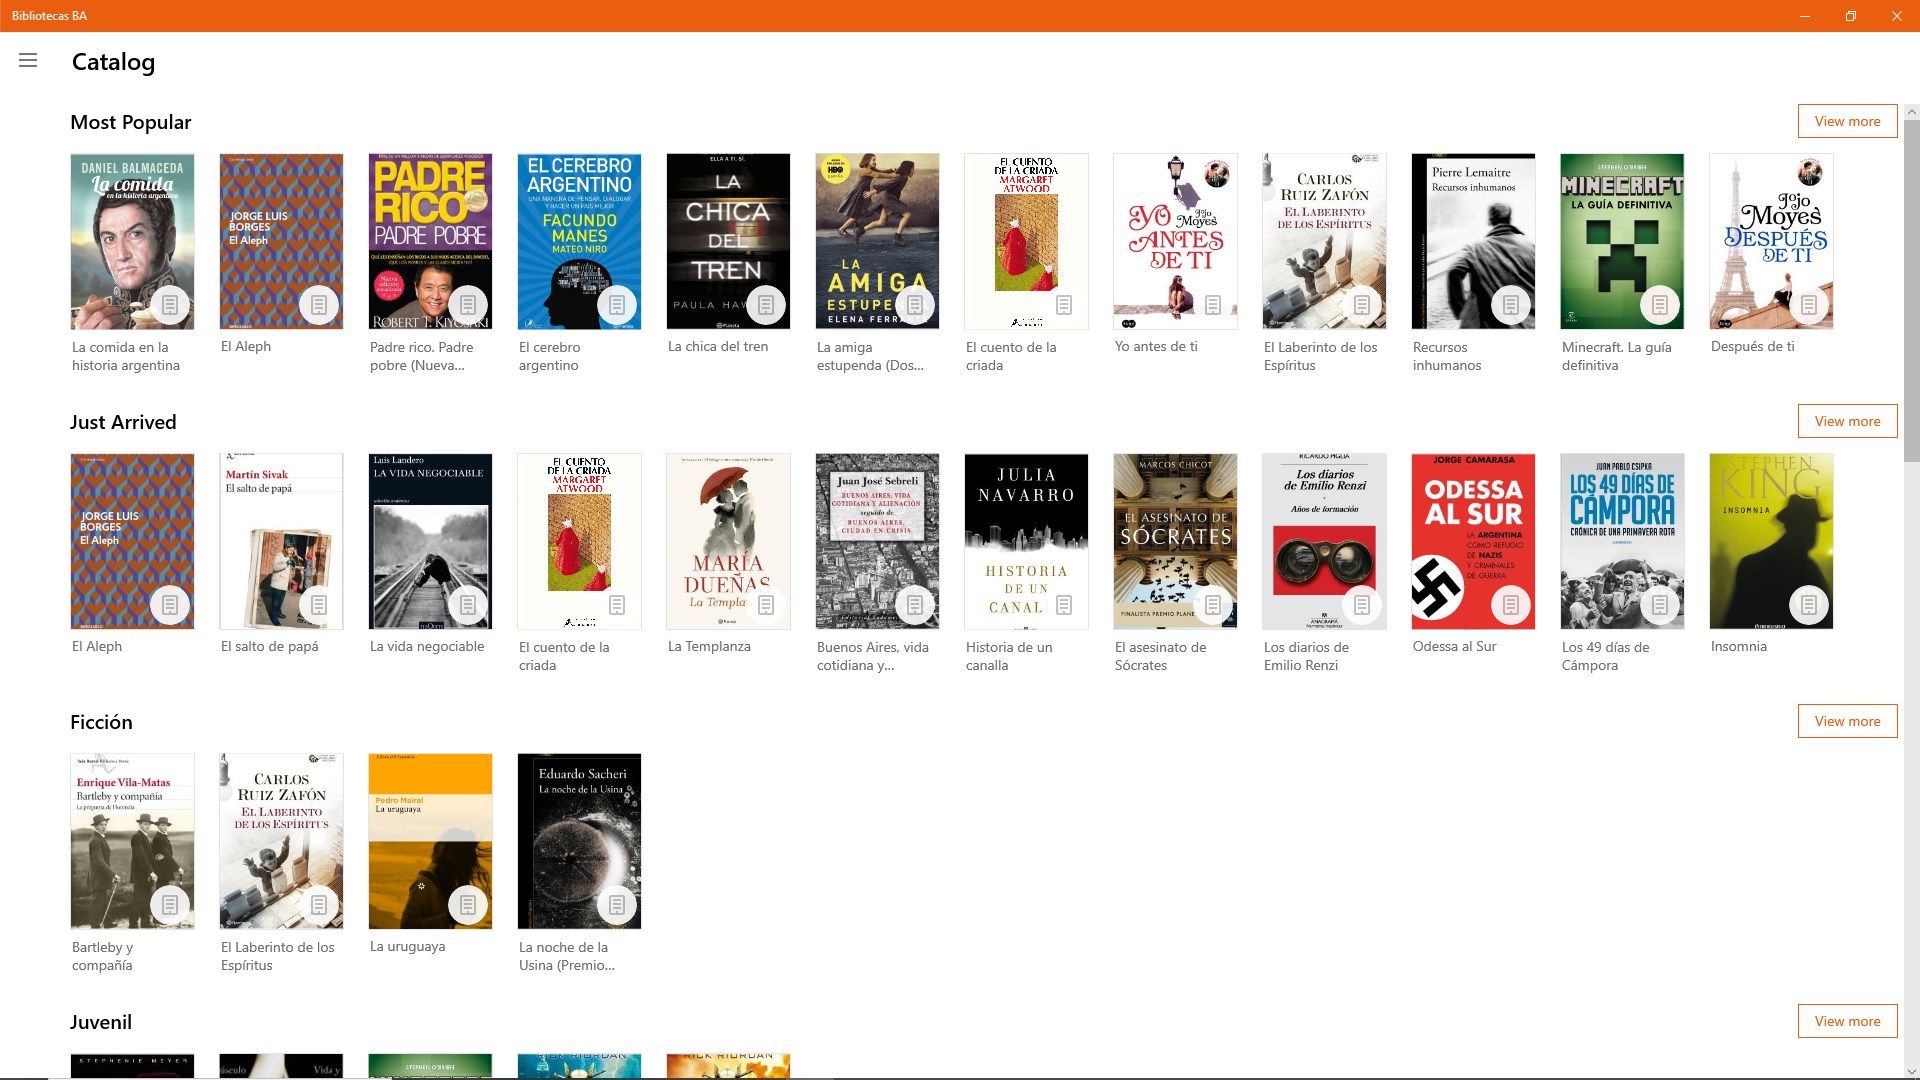1920x1080 pixels.
Task: Click ebook icon on Recursos inhumanos cover
Action: (x=1511, y=305)
